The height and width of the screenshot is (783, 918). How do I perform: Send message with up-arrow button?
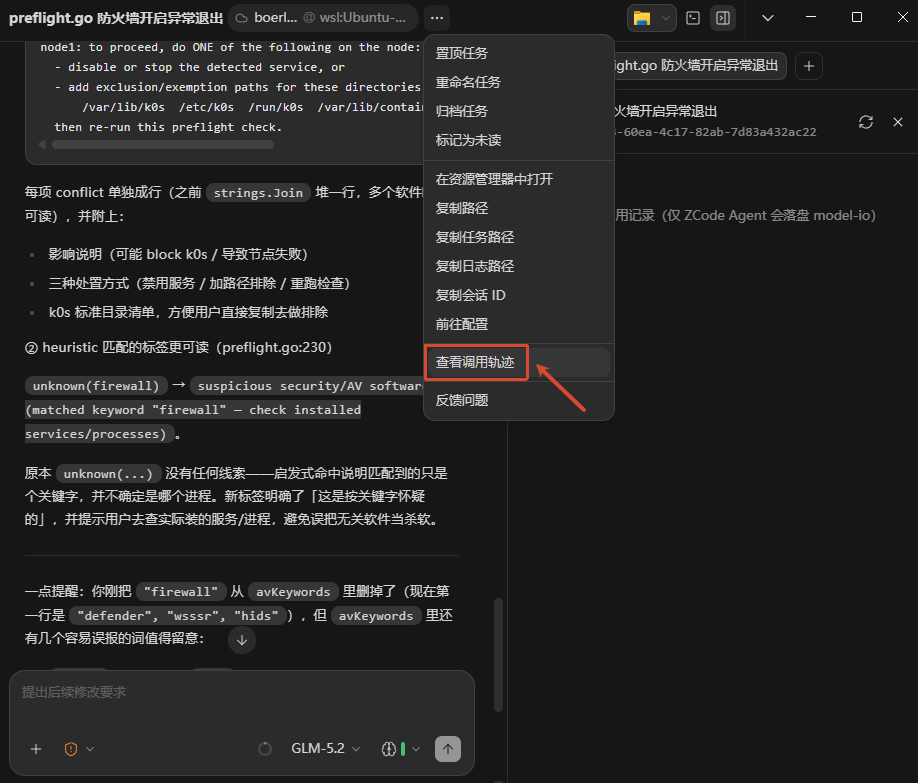[448, 749]
